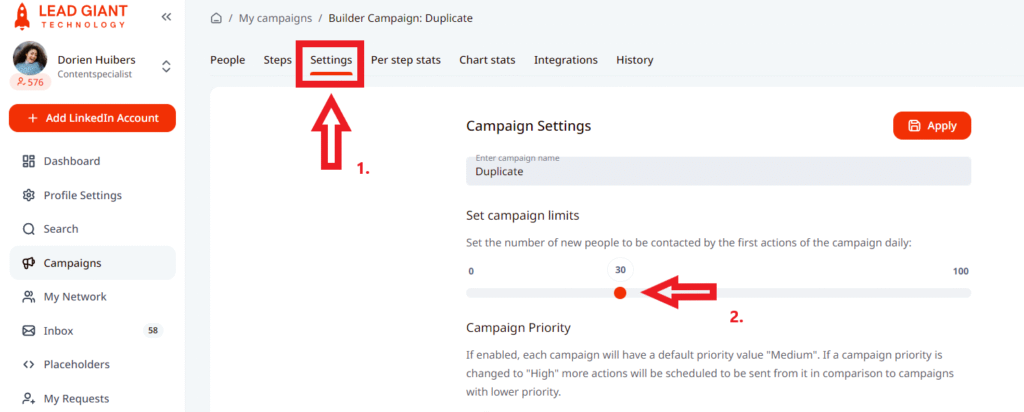The height and width of the screenshot is (412, 1024).
Task: Click the Placeholders code-brackets icon
Action: (x=28, y=365)
